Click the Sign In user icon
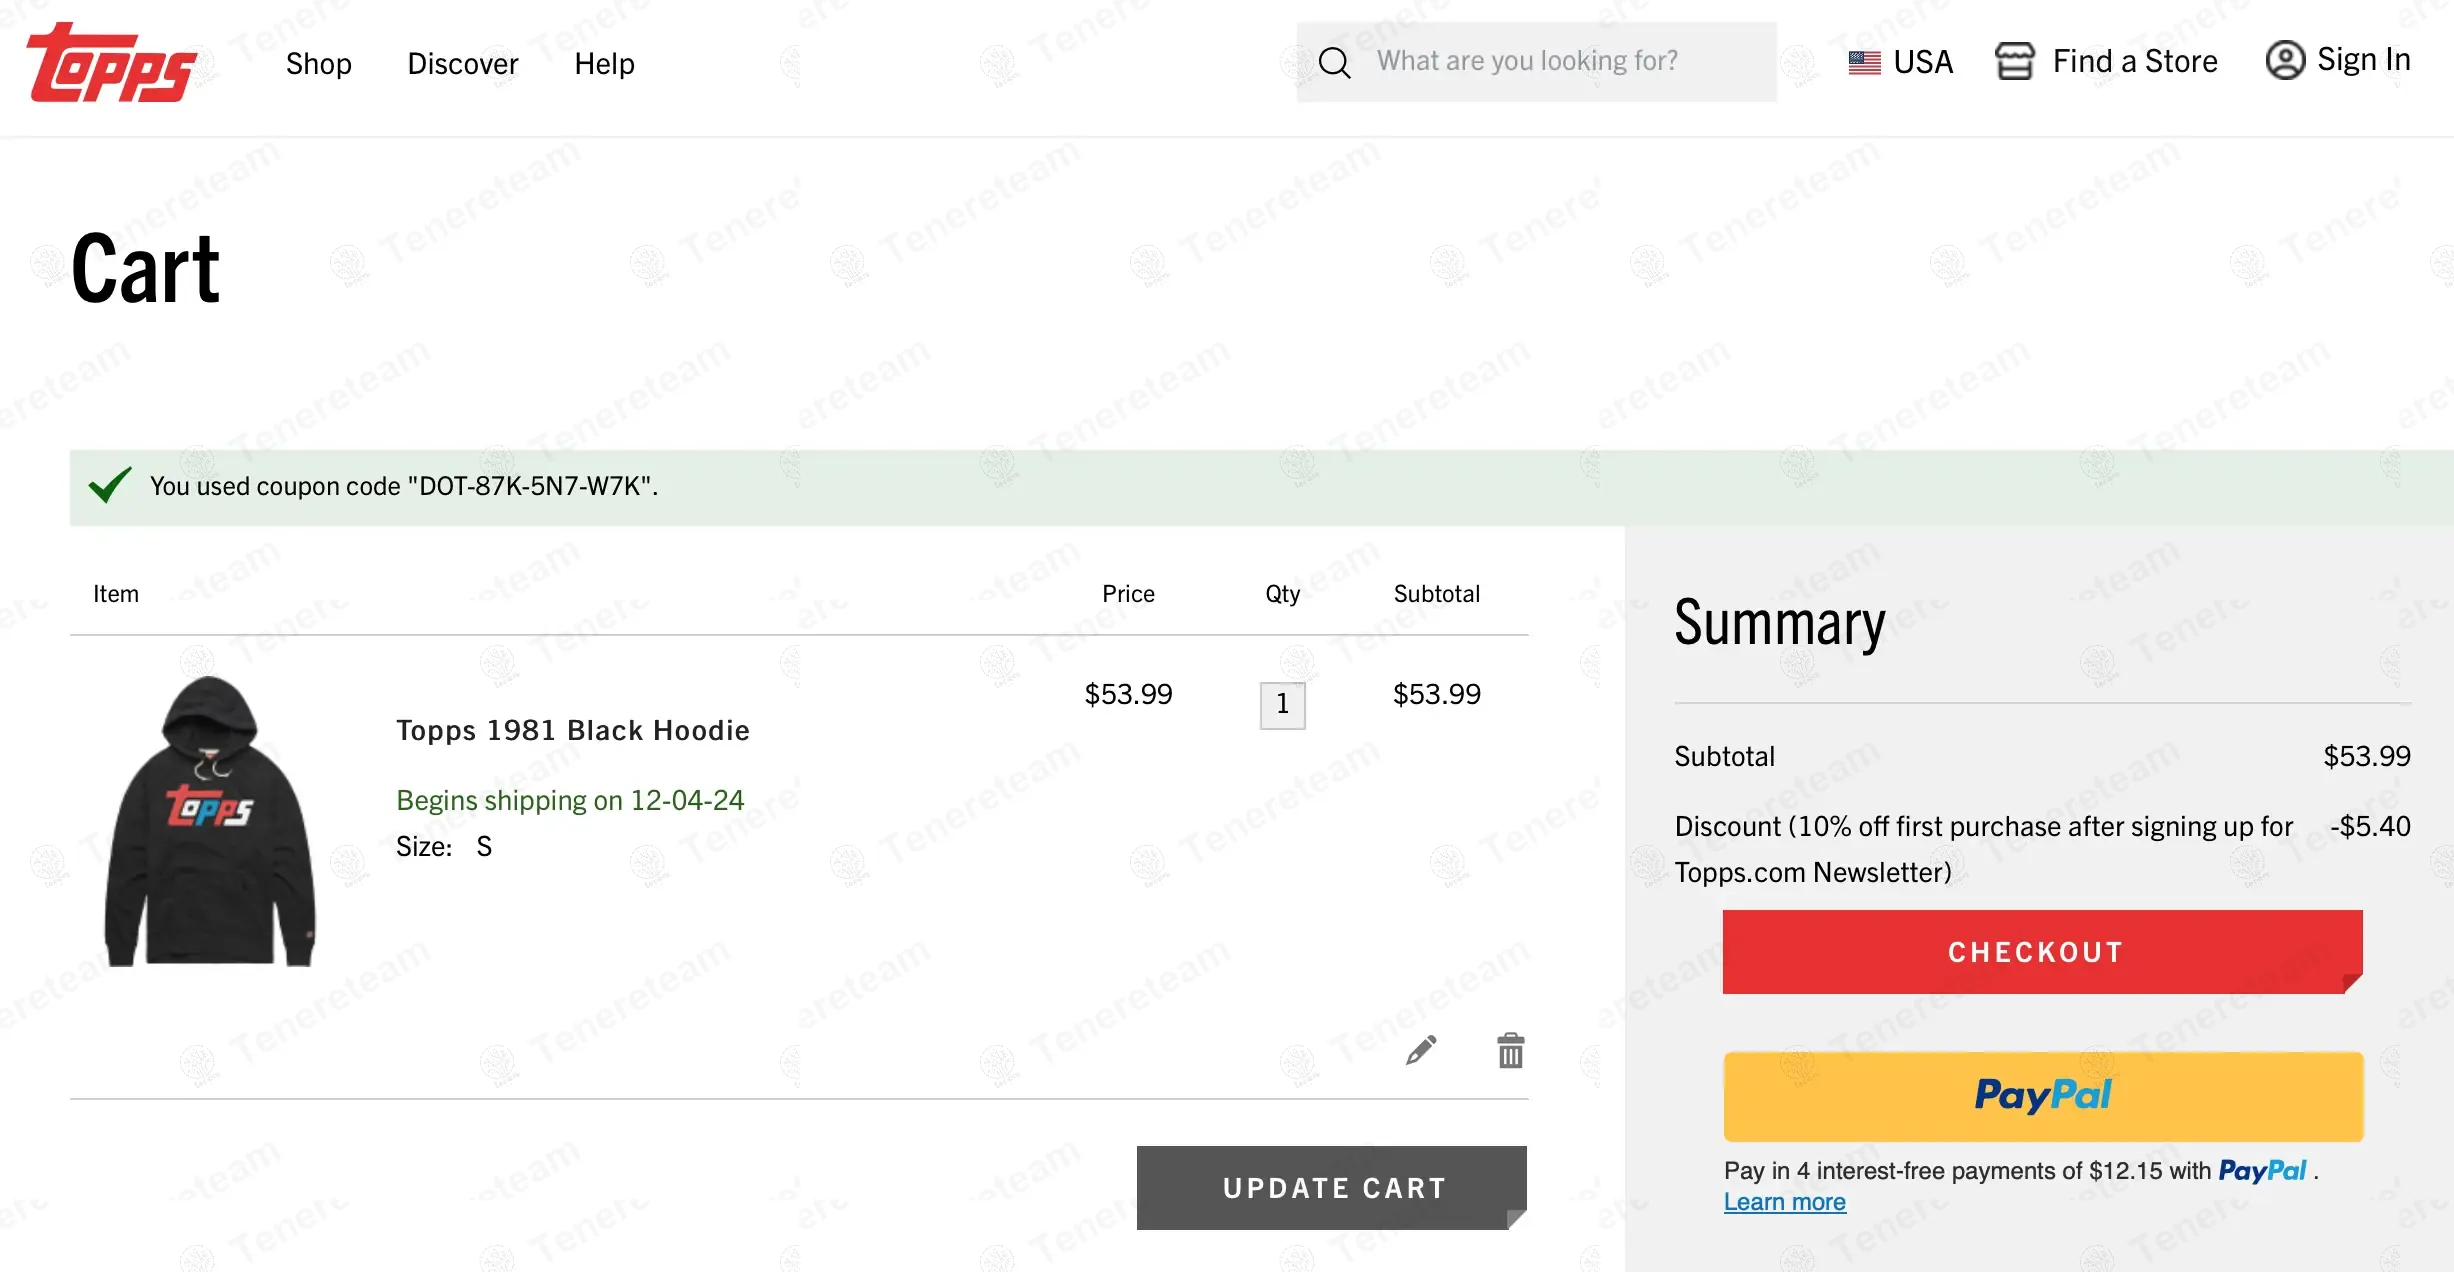Image resolution: width=2454 pixels, height=1272 pixels. coord(2285,60)
